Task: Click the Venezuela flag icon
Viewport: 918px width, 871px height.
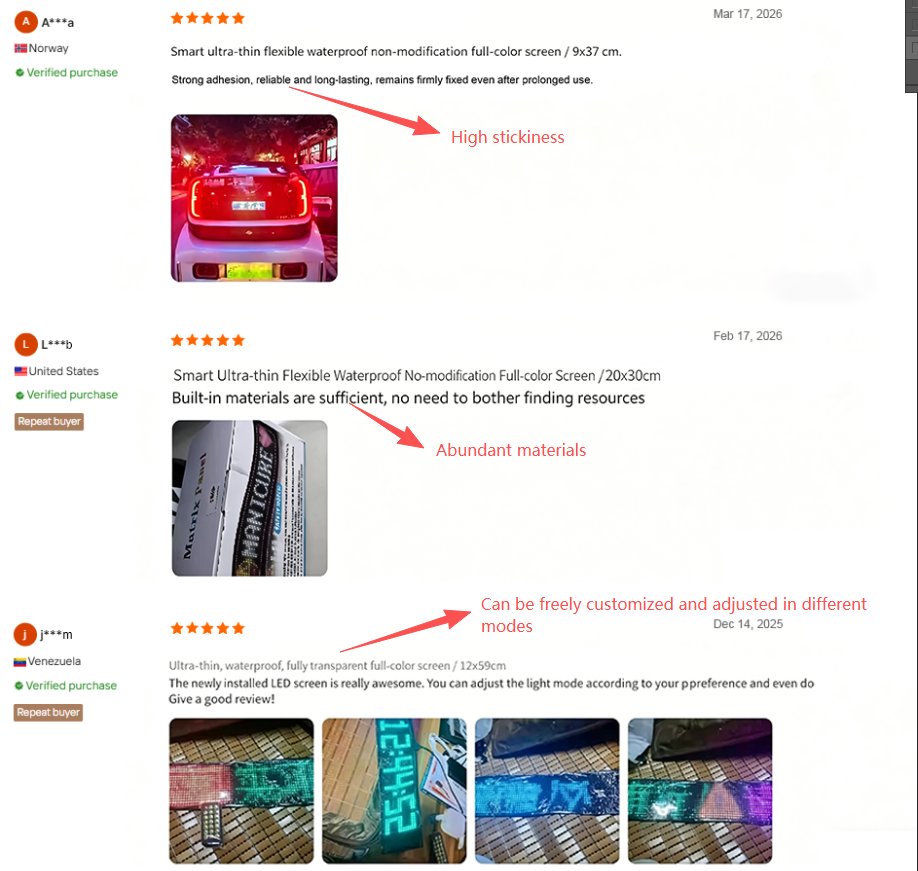Action: pos(19,661)
